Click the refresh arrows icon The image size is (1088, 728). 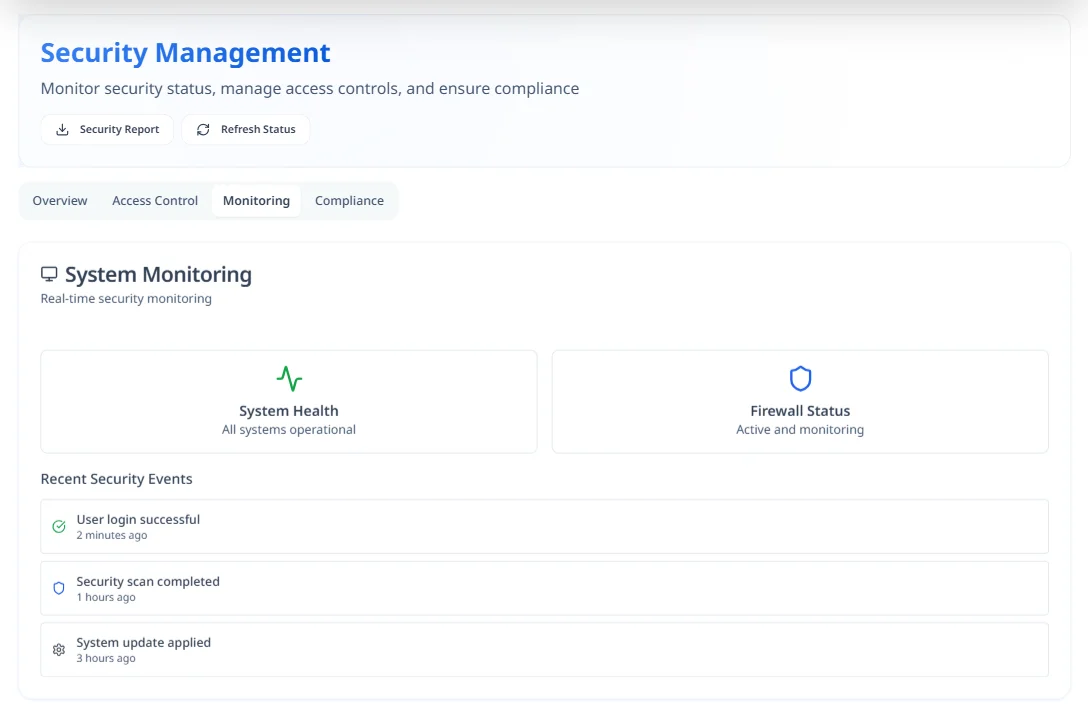203,130
